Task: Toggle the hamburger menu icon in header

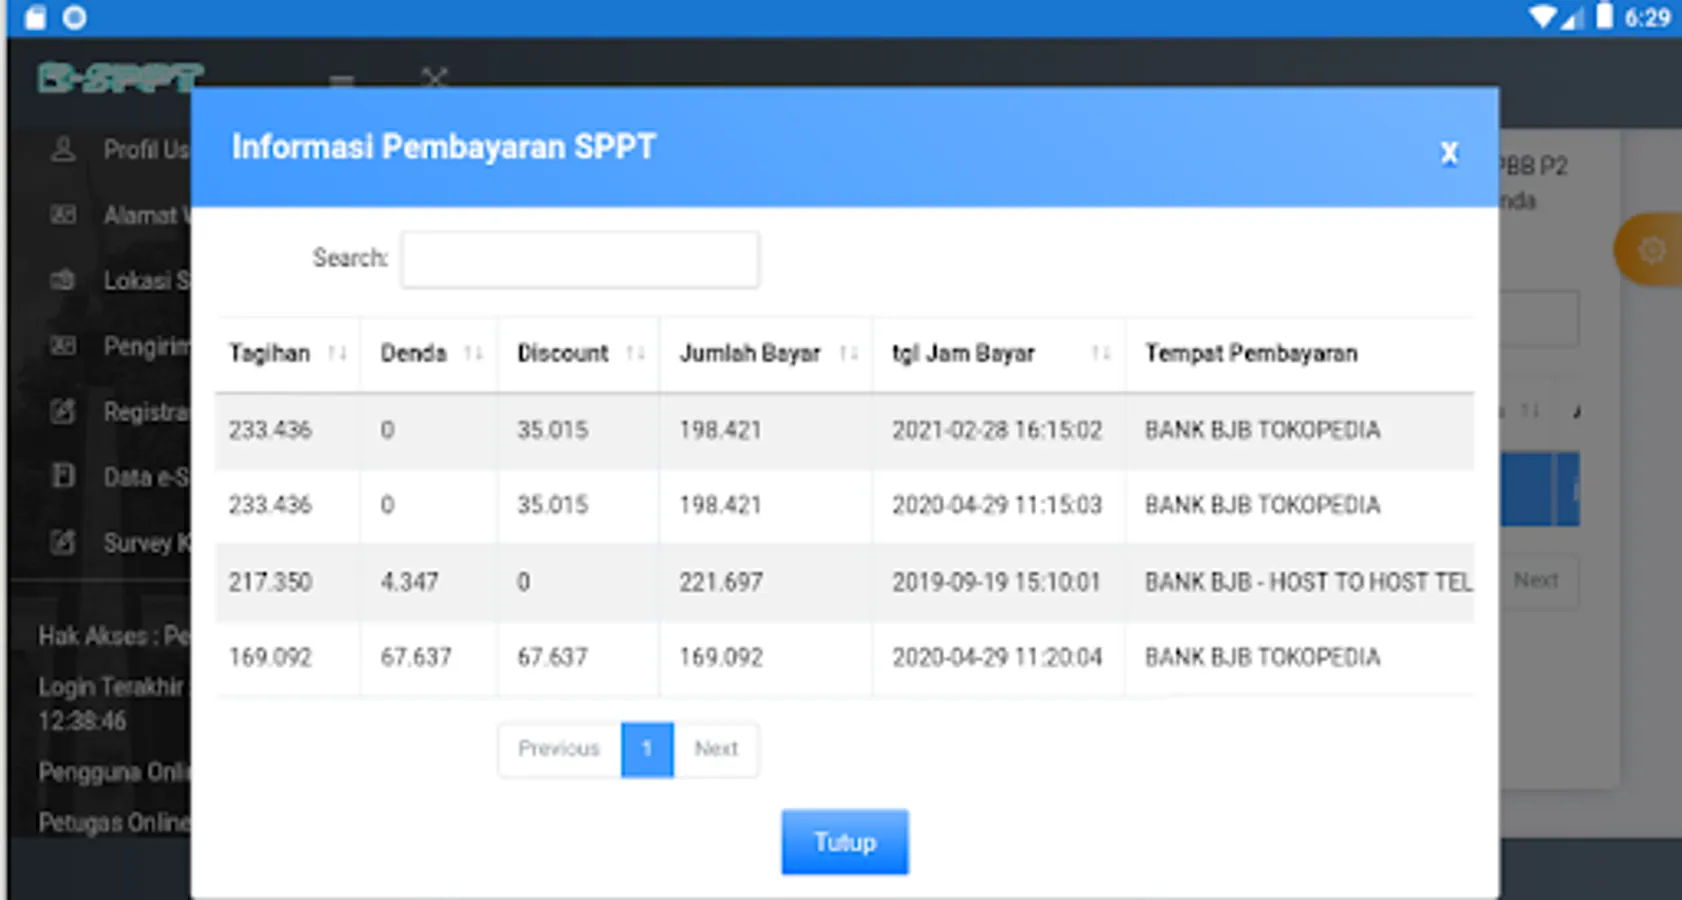Action: (x=342, y=80)
